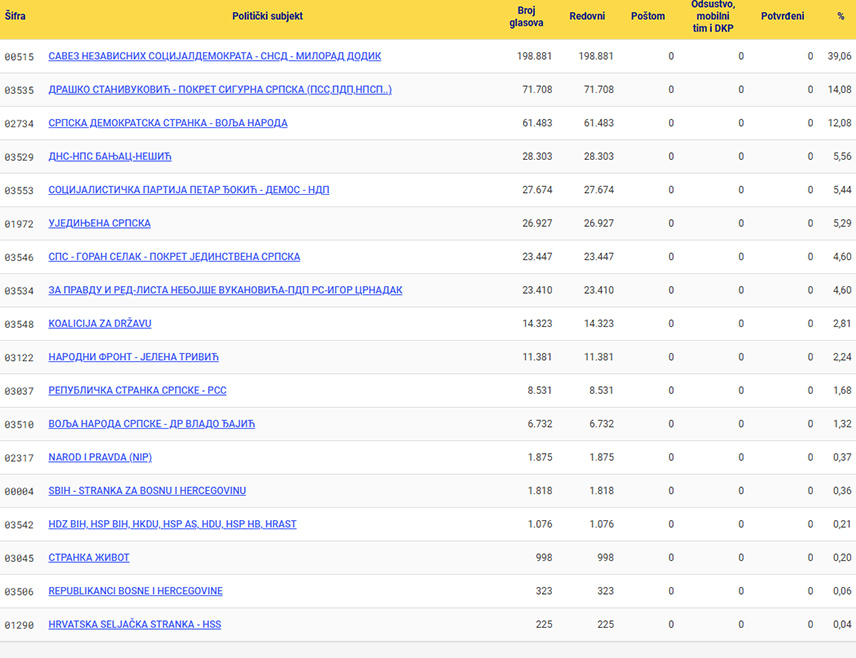The height and width of the screenshot is (658, 856).
Task: Open the HDZ BiH, HSP BiH coalition link
Action: click(173, 524)
